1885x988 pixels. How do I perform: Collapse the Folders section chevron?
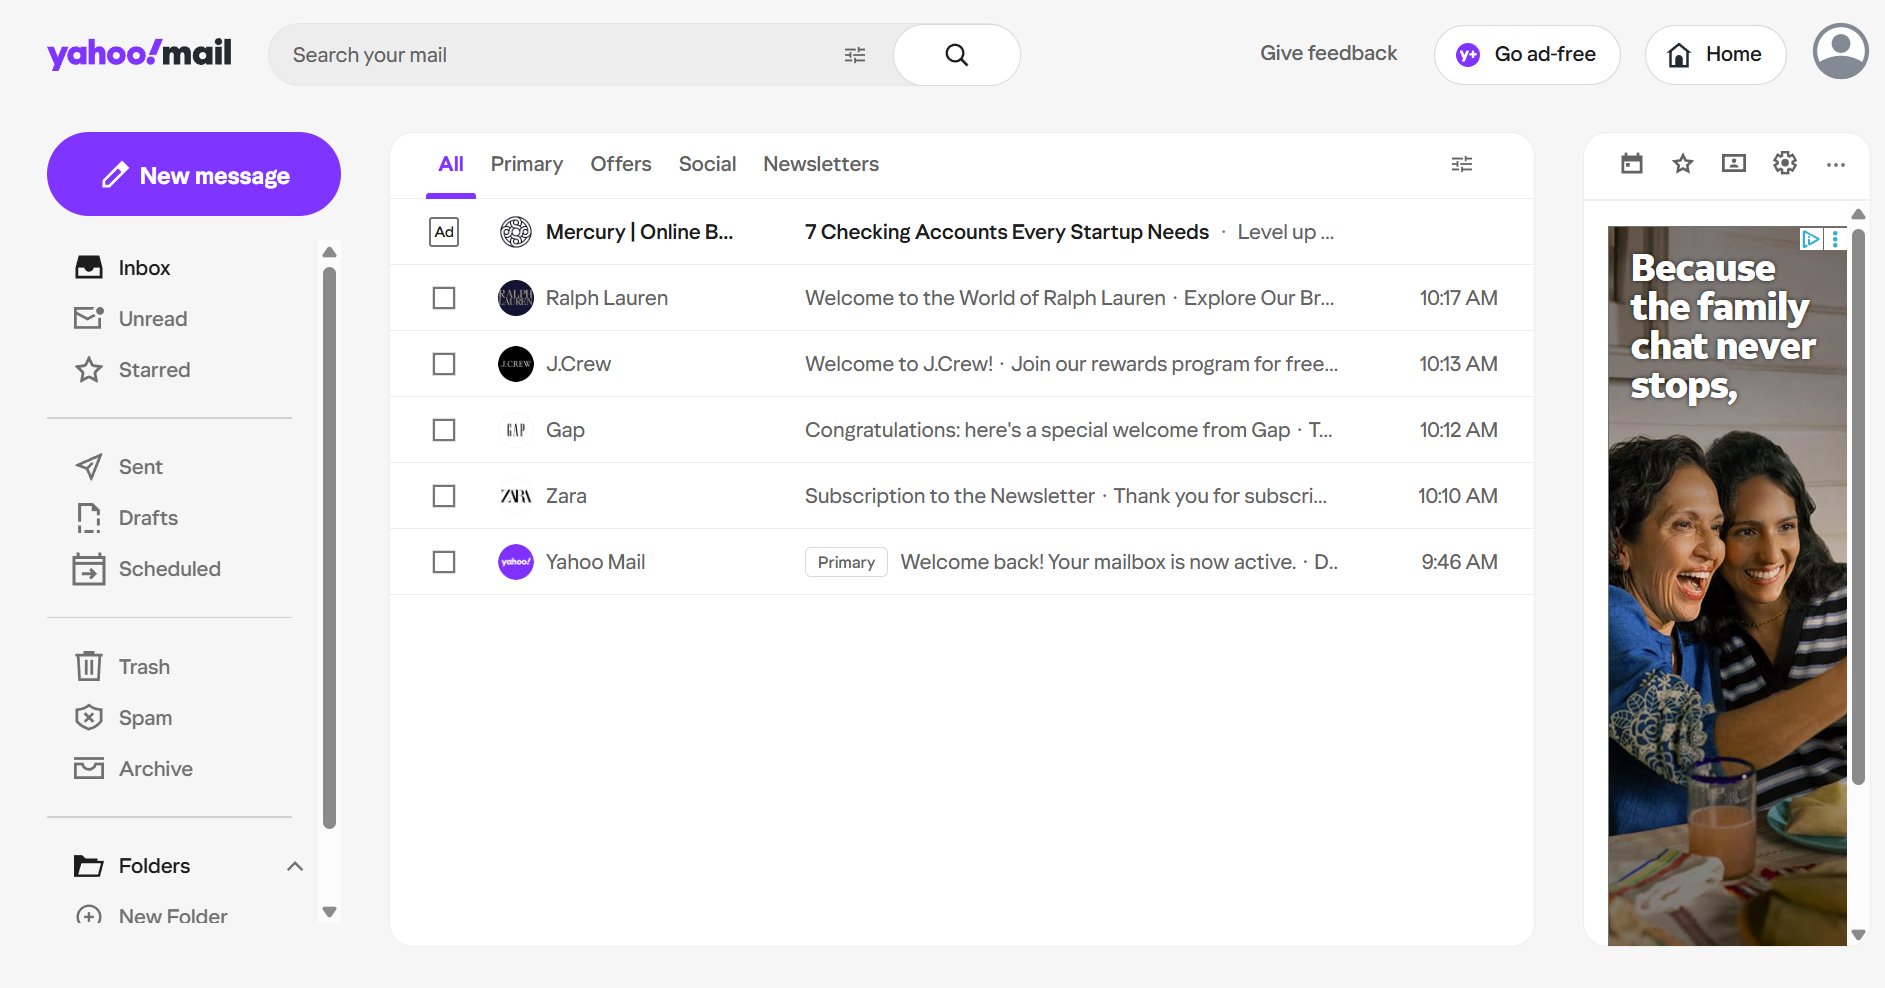coord(295,866)
